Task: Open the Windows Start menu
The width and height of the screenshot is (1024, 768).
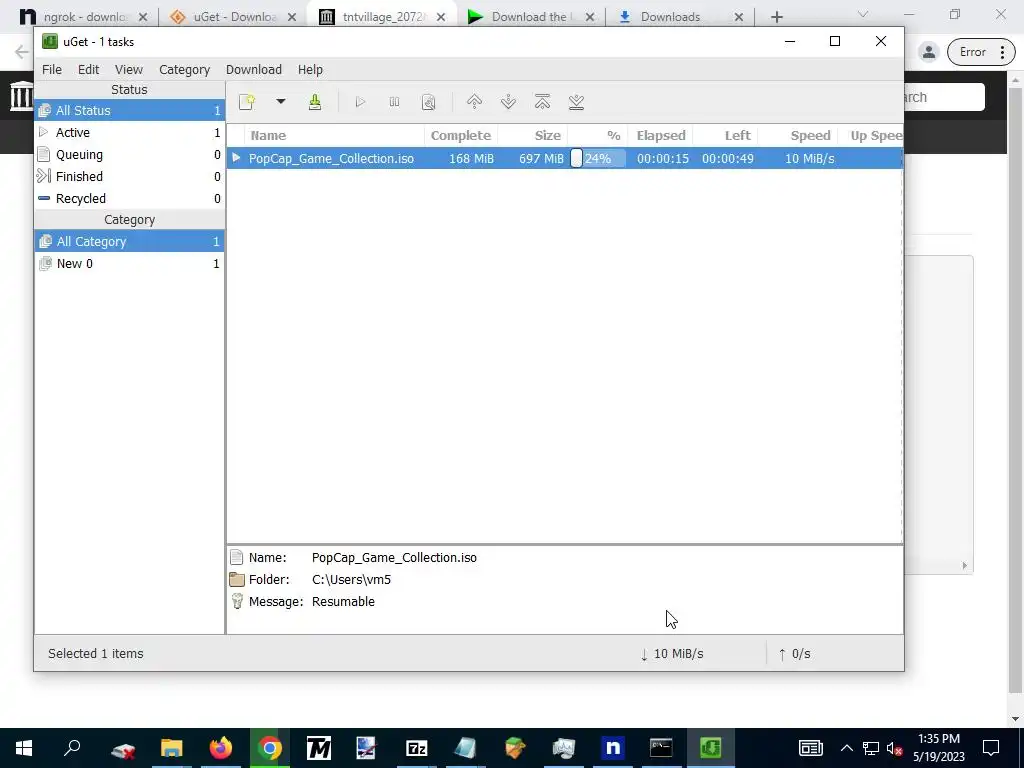Action: coord(24,748)
